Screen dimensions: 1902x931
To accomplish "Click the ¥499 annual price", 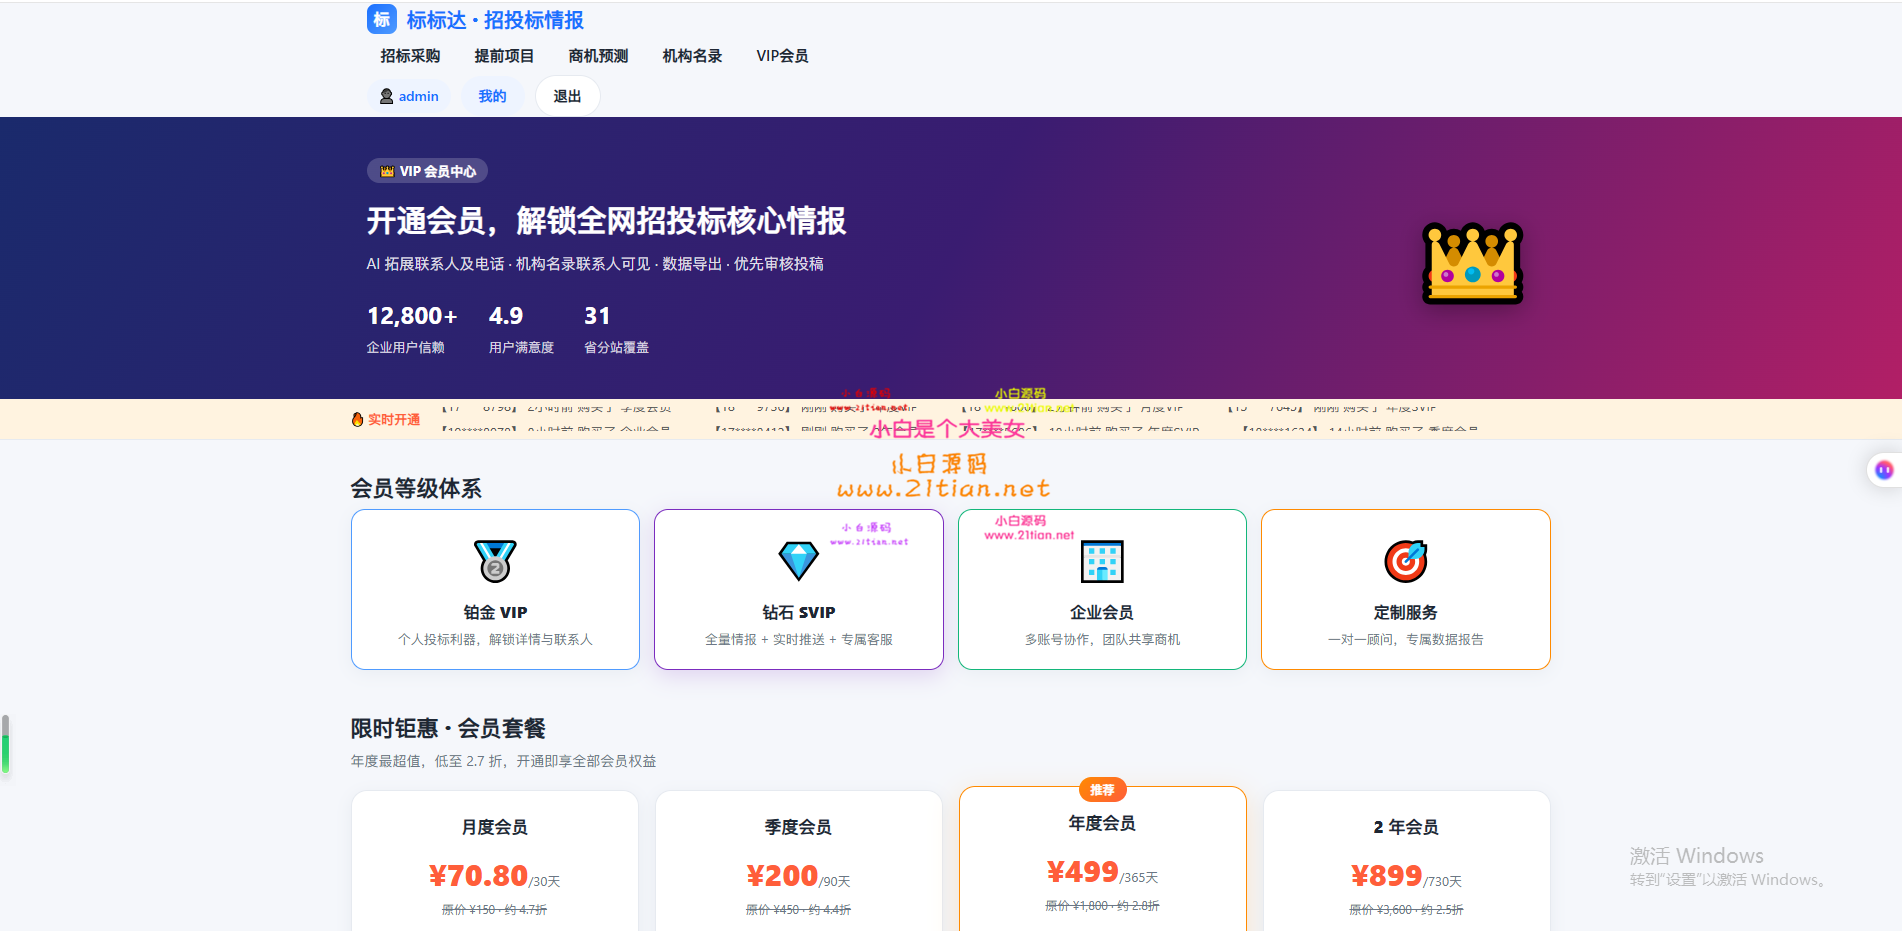I will 1082,872.
